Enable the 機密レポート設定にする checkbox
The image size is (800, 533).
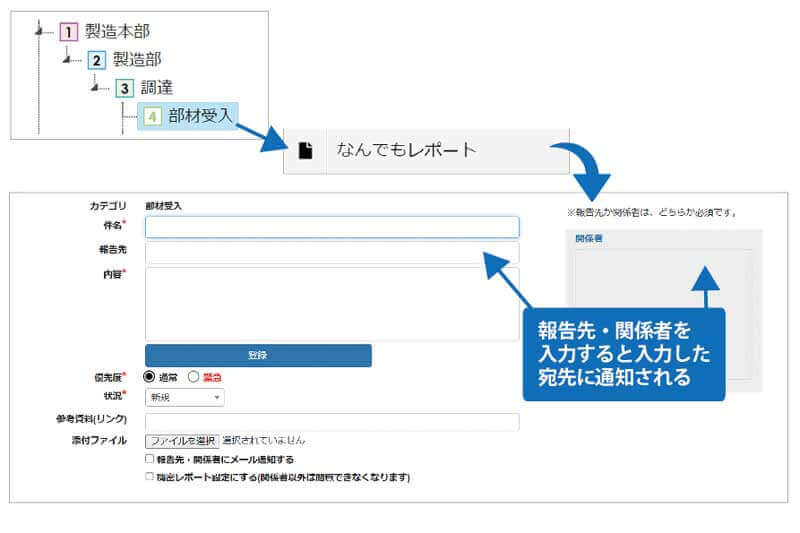(x=149, y=476)
